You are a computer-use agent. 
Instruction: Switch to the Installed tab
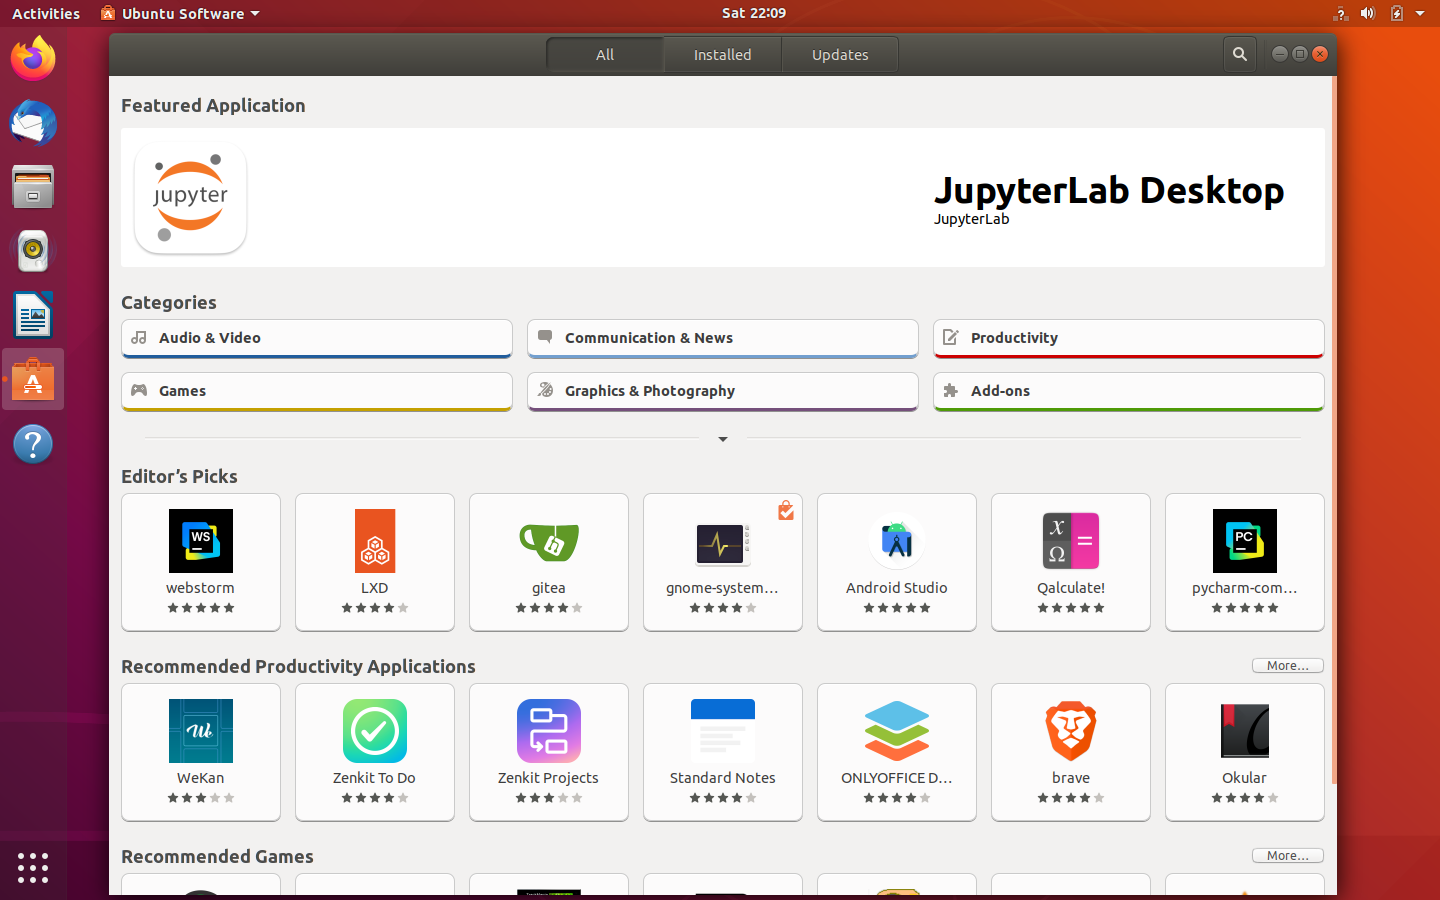point(723,55)
